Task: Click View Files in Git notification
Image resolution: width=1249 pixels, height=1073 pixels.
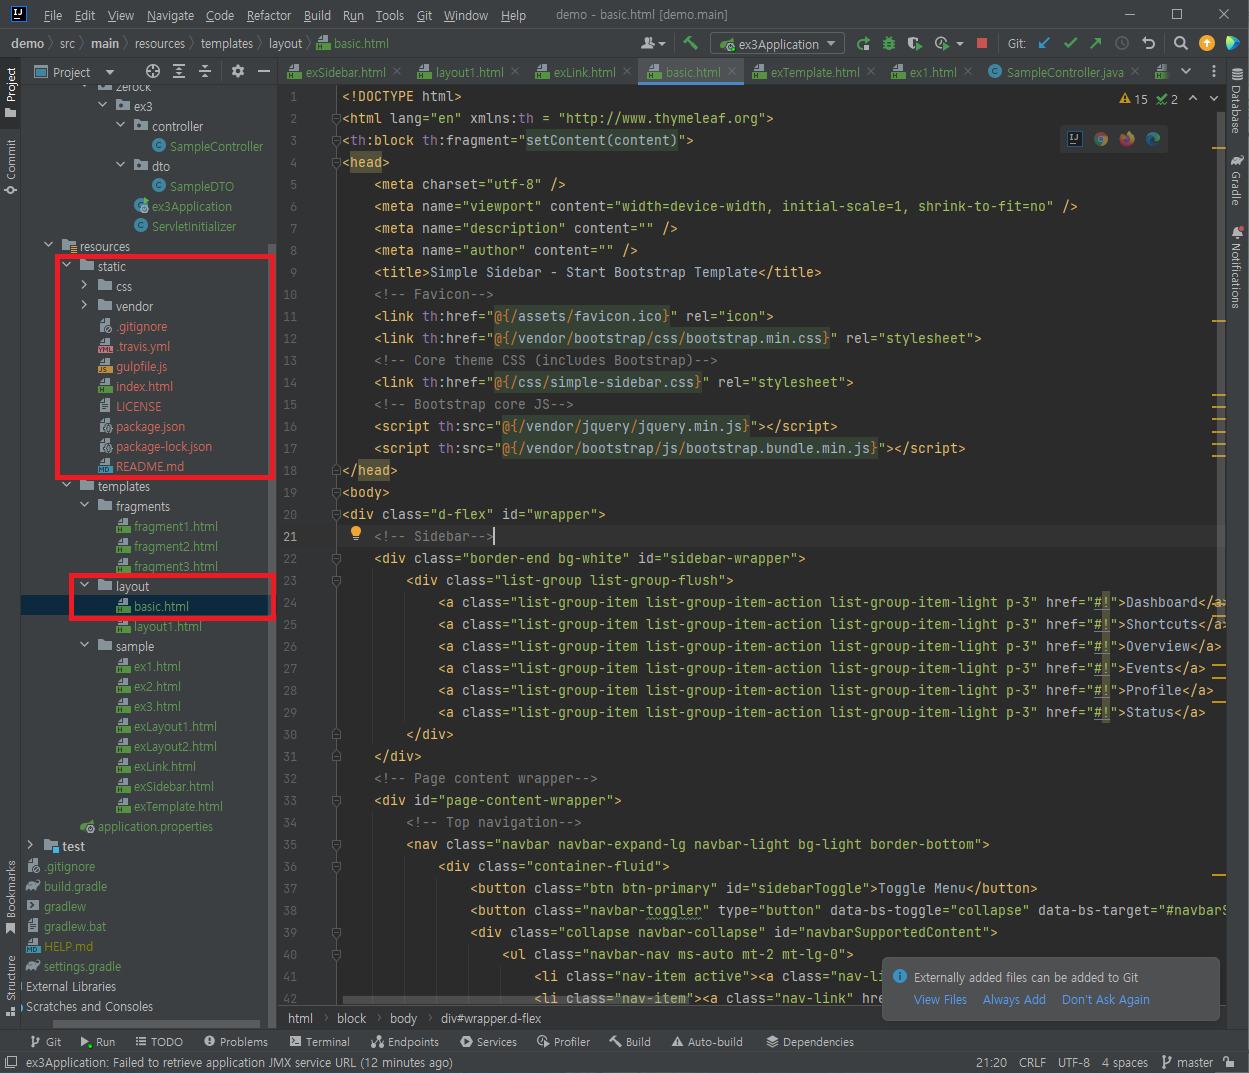Action: (940, 999)
